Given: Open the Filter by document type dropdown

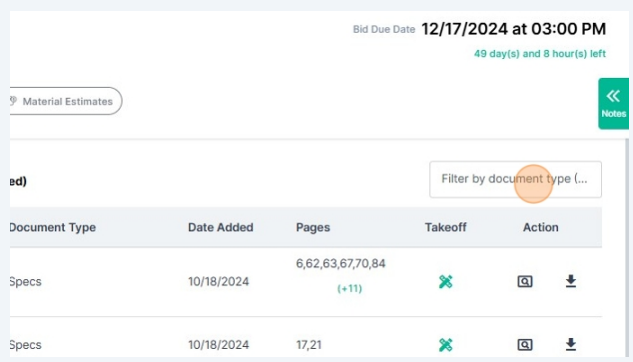Looking at the screenshot, I should pyautogui.click(x=516, y=179).
